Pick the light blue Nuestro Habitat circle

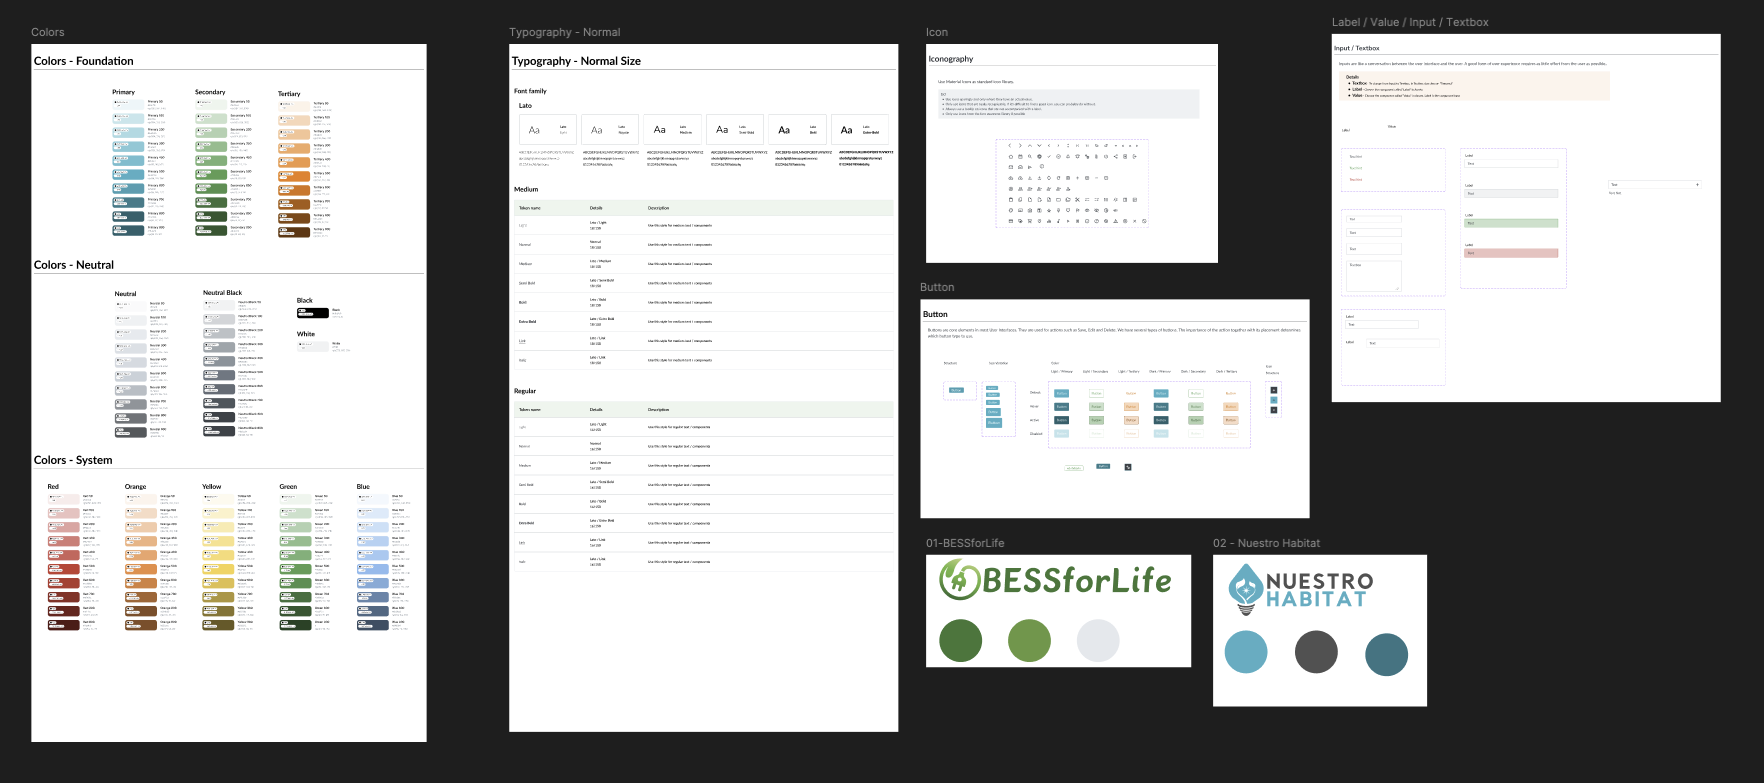1246,653
